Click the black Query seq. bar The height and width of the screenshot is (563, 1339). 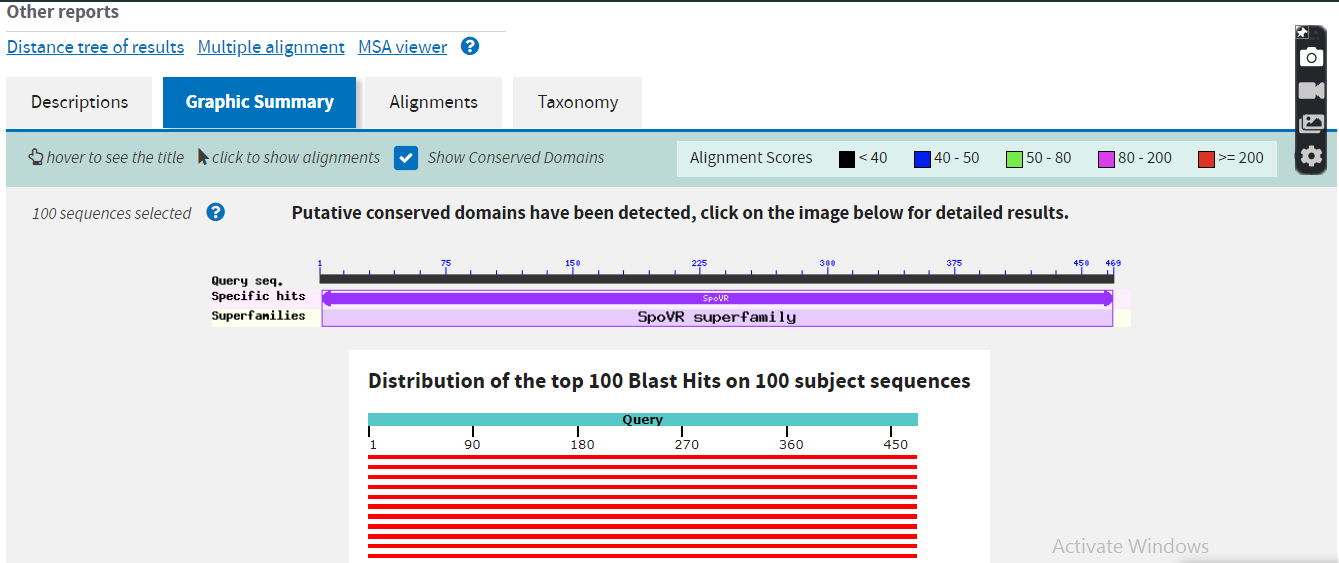pyautogui.click(x=716, y=278)
